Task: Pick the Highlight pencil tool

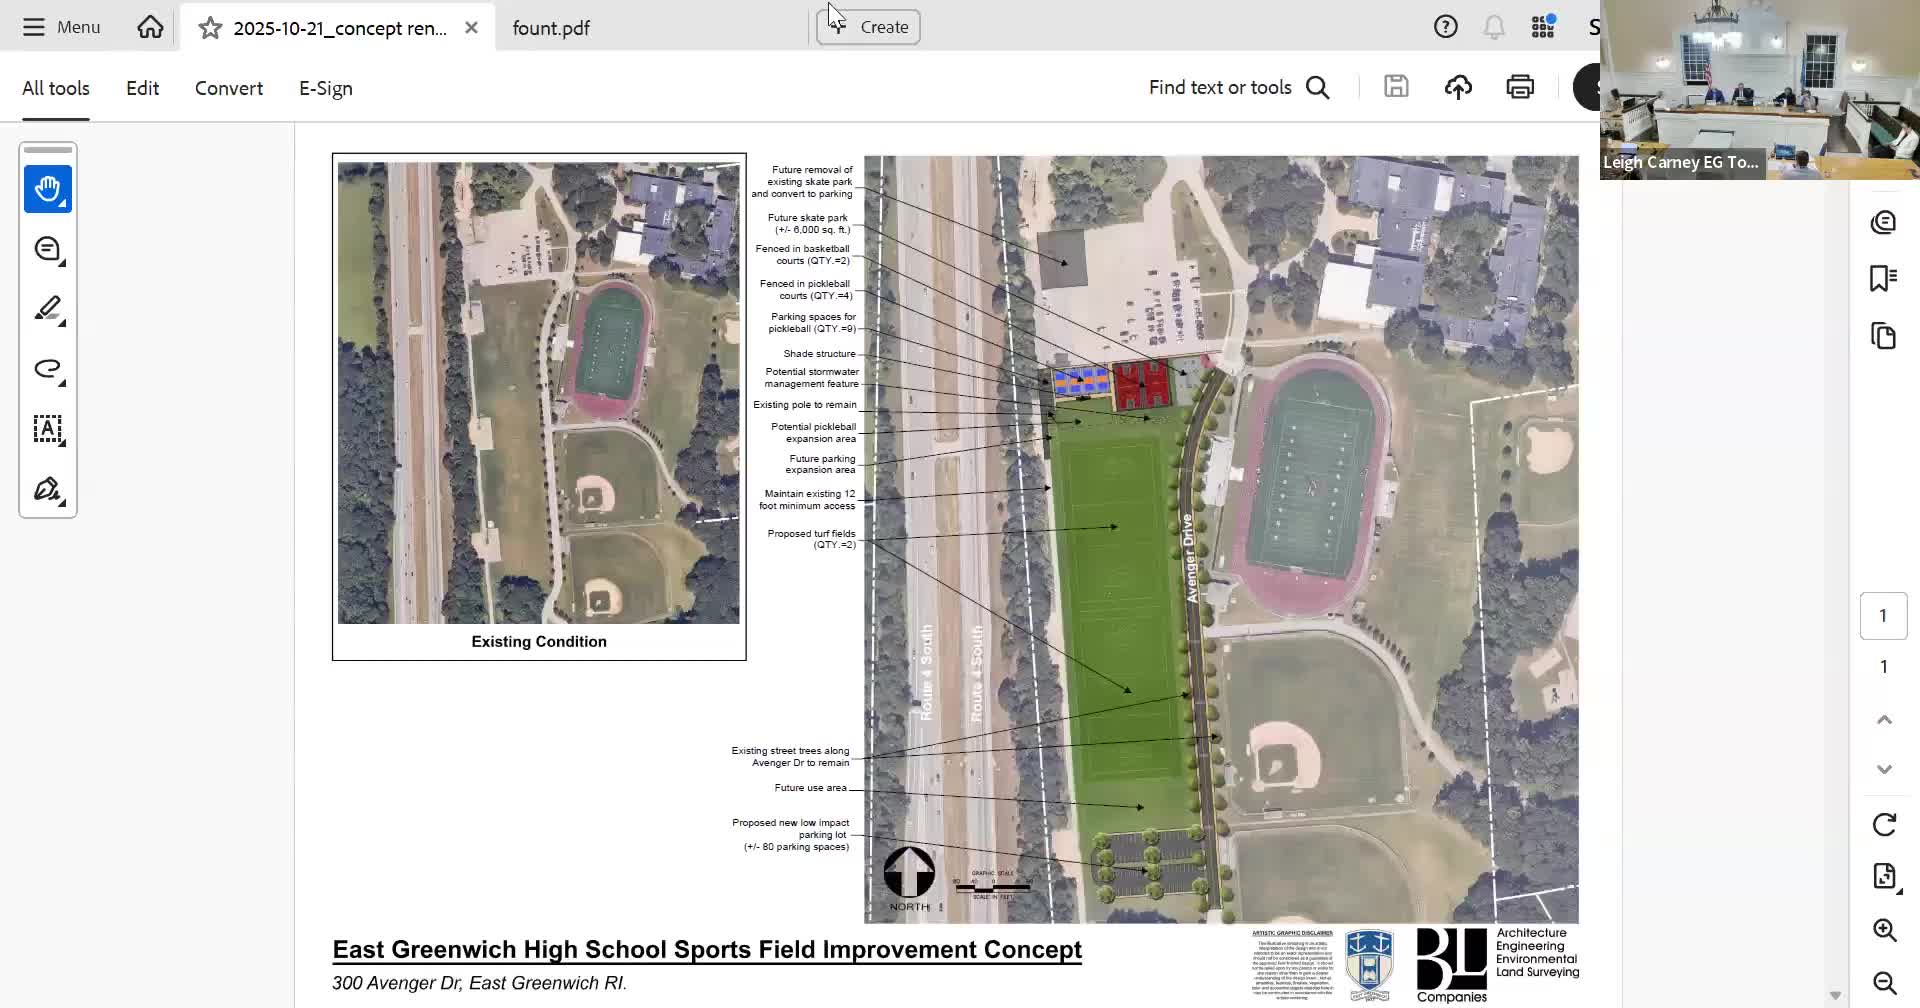Action: tap(48, 309)
